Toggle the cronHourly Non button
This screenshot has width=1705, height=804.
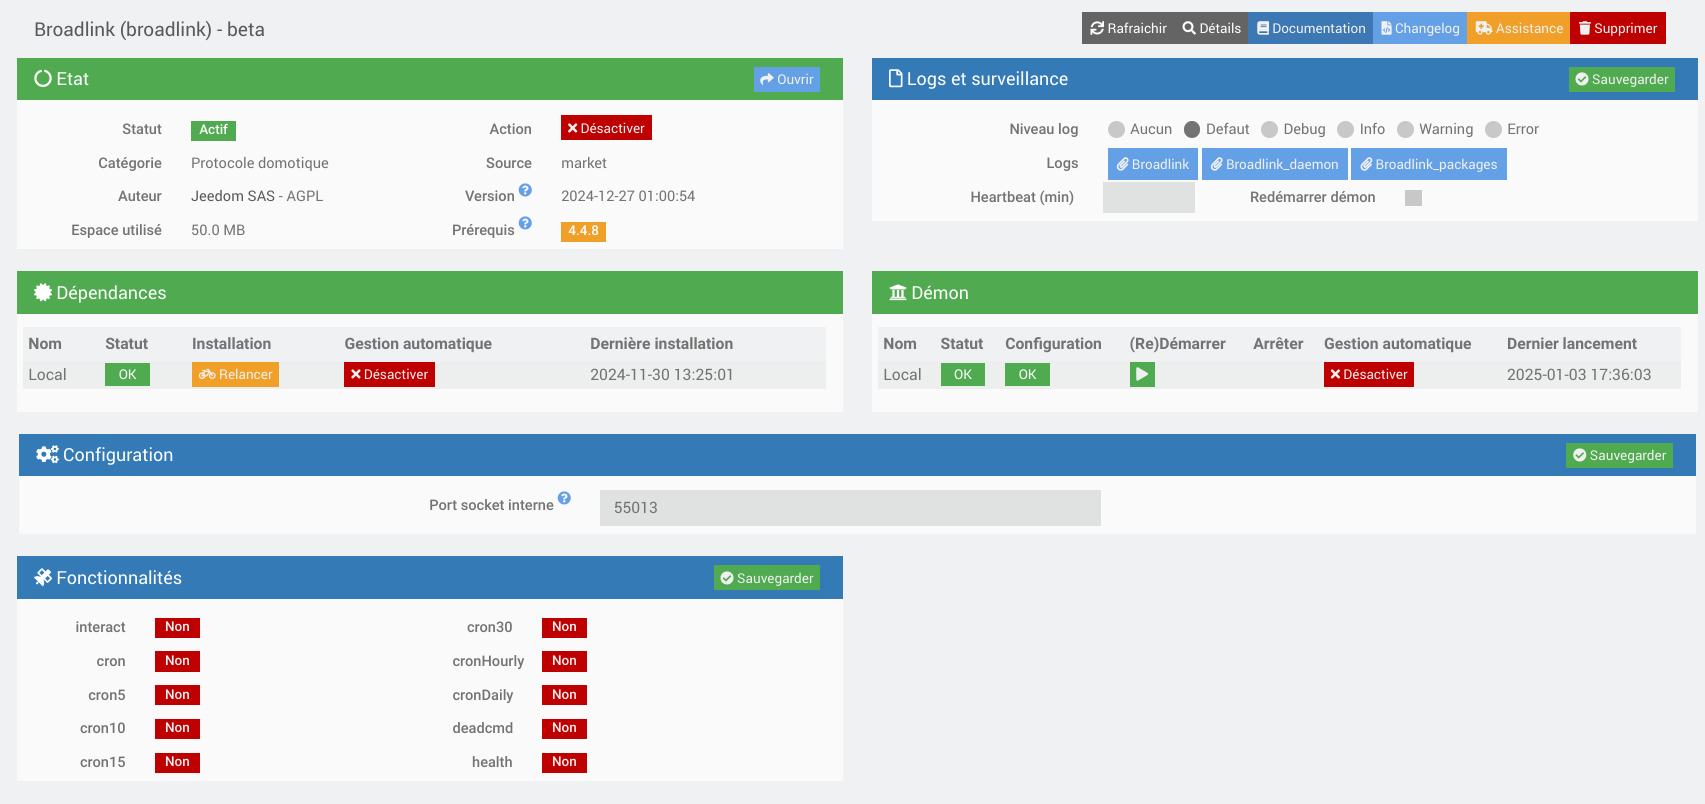pos(564,661)
